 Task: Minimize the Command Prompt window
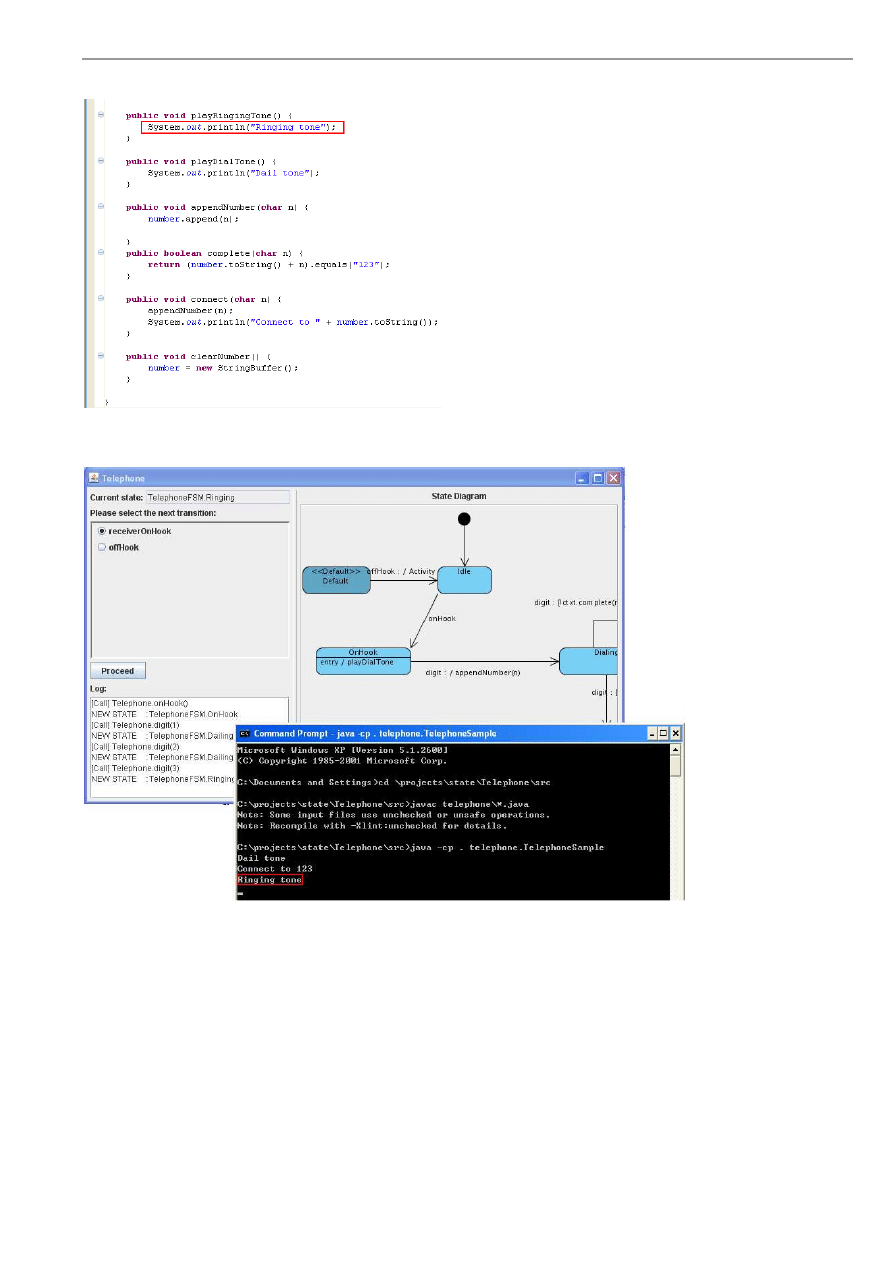pos(649,733)
